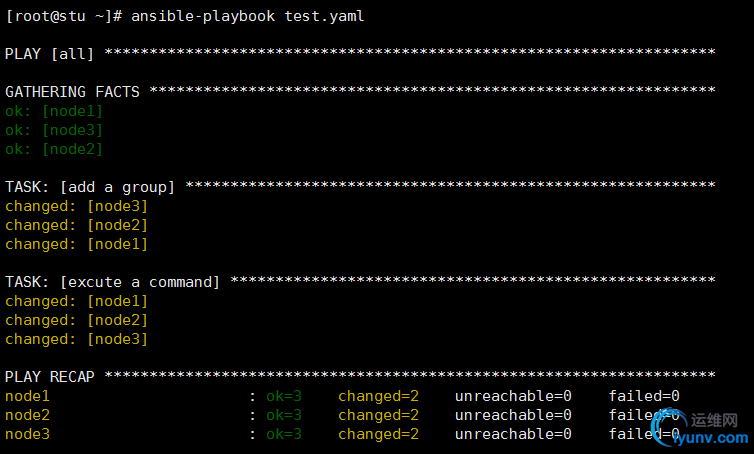Click changed=2 in the node2 recap row
This screenshot has height=454, width=754.
coord(378,415)
